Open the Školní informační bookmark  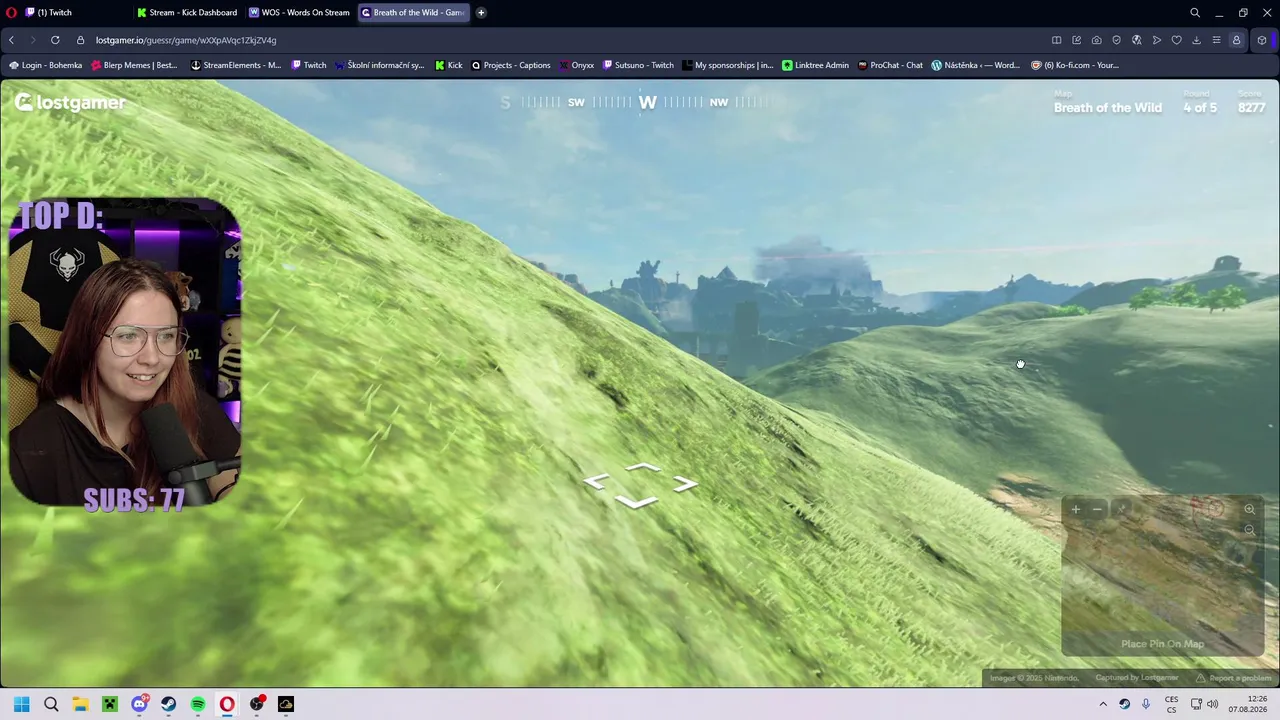pos(380,65)
